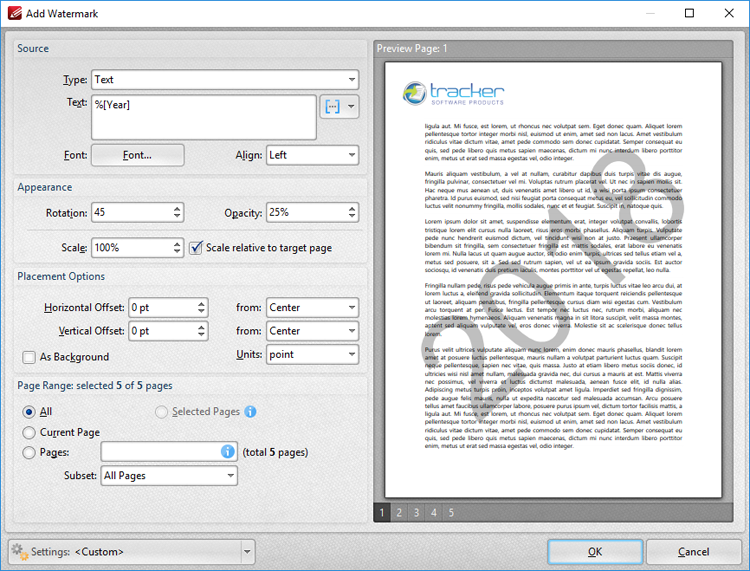Viewport: 750px width, 571px height.
Task: Open the Settings Custom preset dropdown
Action: [132, 552]
